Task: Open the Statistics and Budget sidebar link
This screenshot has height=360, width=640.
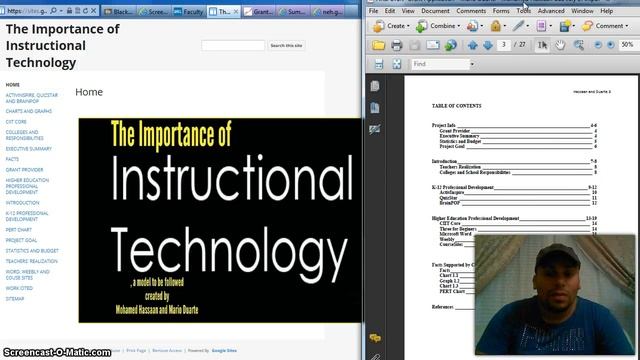Action: click(x=32, y=251)
